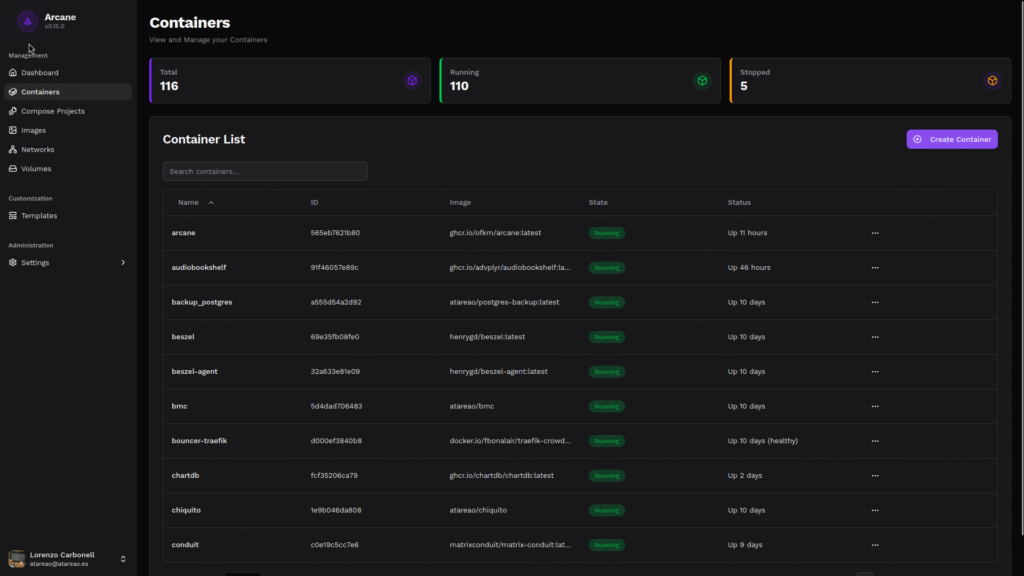
Task: Click the Create Container button
Action: click(x=951, y=139)
